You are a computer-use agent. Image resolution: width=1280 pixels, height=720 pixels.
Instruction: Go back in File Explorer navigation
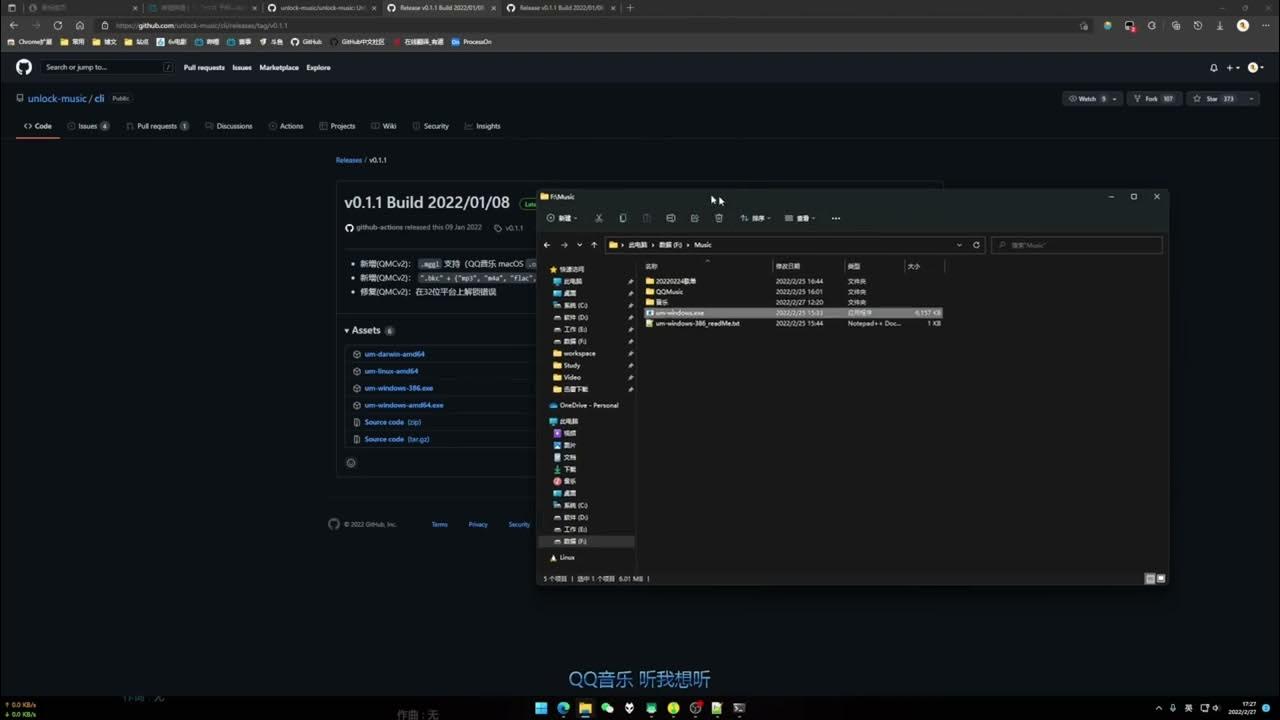(547, 245)
